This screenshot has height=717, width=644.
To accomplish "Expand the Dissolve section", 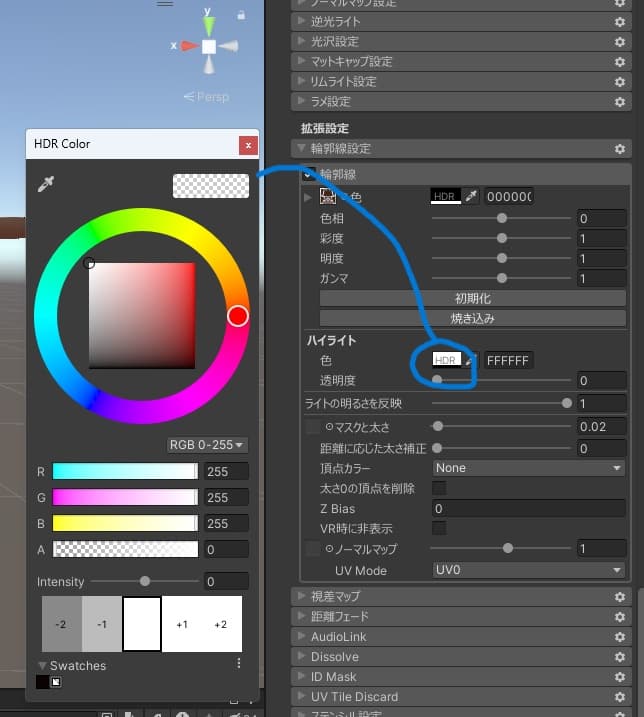I will tap(301, 656).
